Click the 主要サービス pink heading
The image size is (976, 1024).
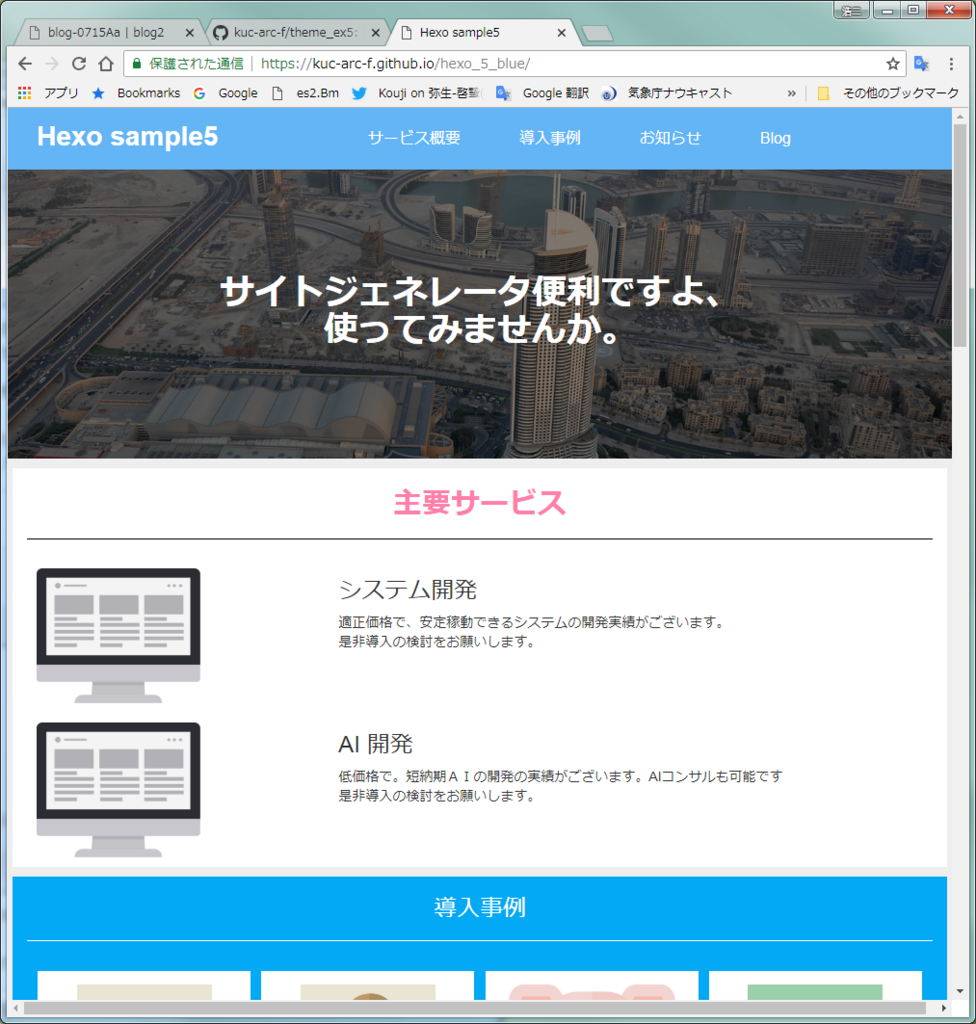(x=480, y=502)
